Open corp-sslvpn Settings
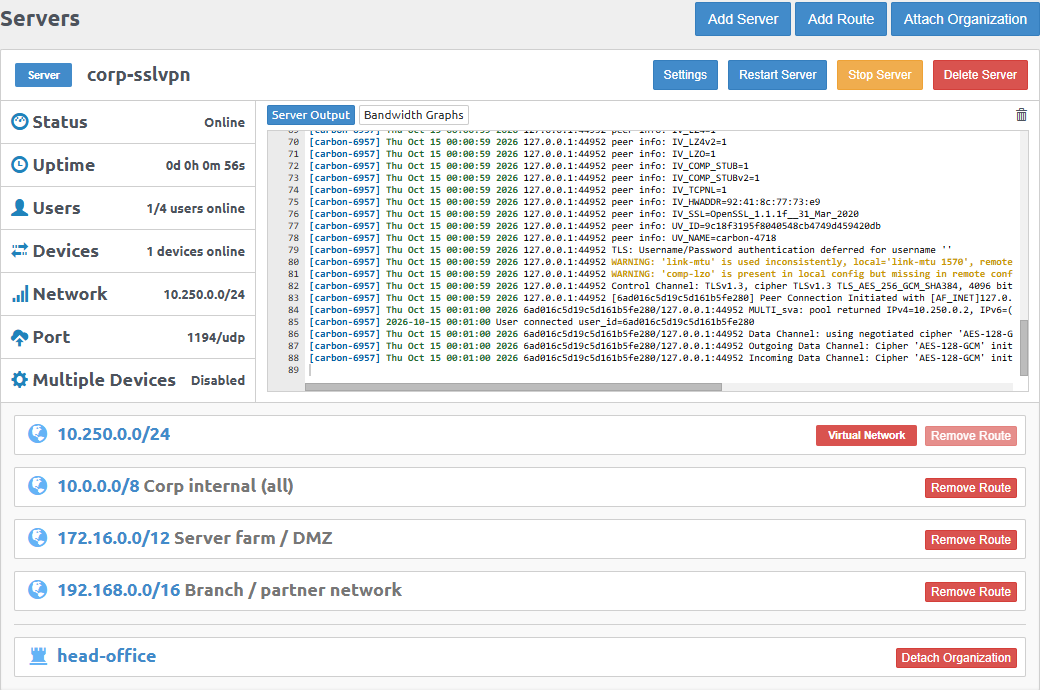The height and width of the screenshot is (690, 1040). point(685,75)
